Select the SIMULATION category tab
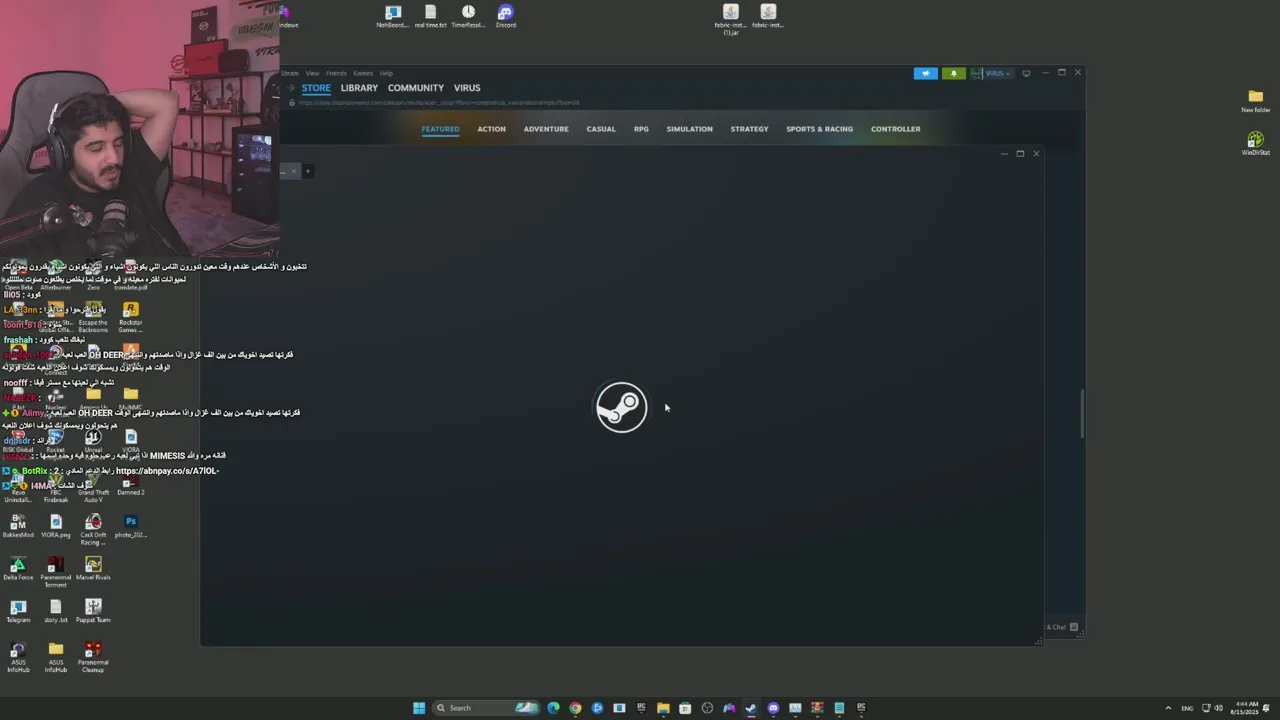Image resolution: width=1280 pixels, height=720 pixels. (x=690, y=129)
